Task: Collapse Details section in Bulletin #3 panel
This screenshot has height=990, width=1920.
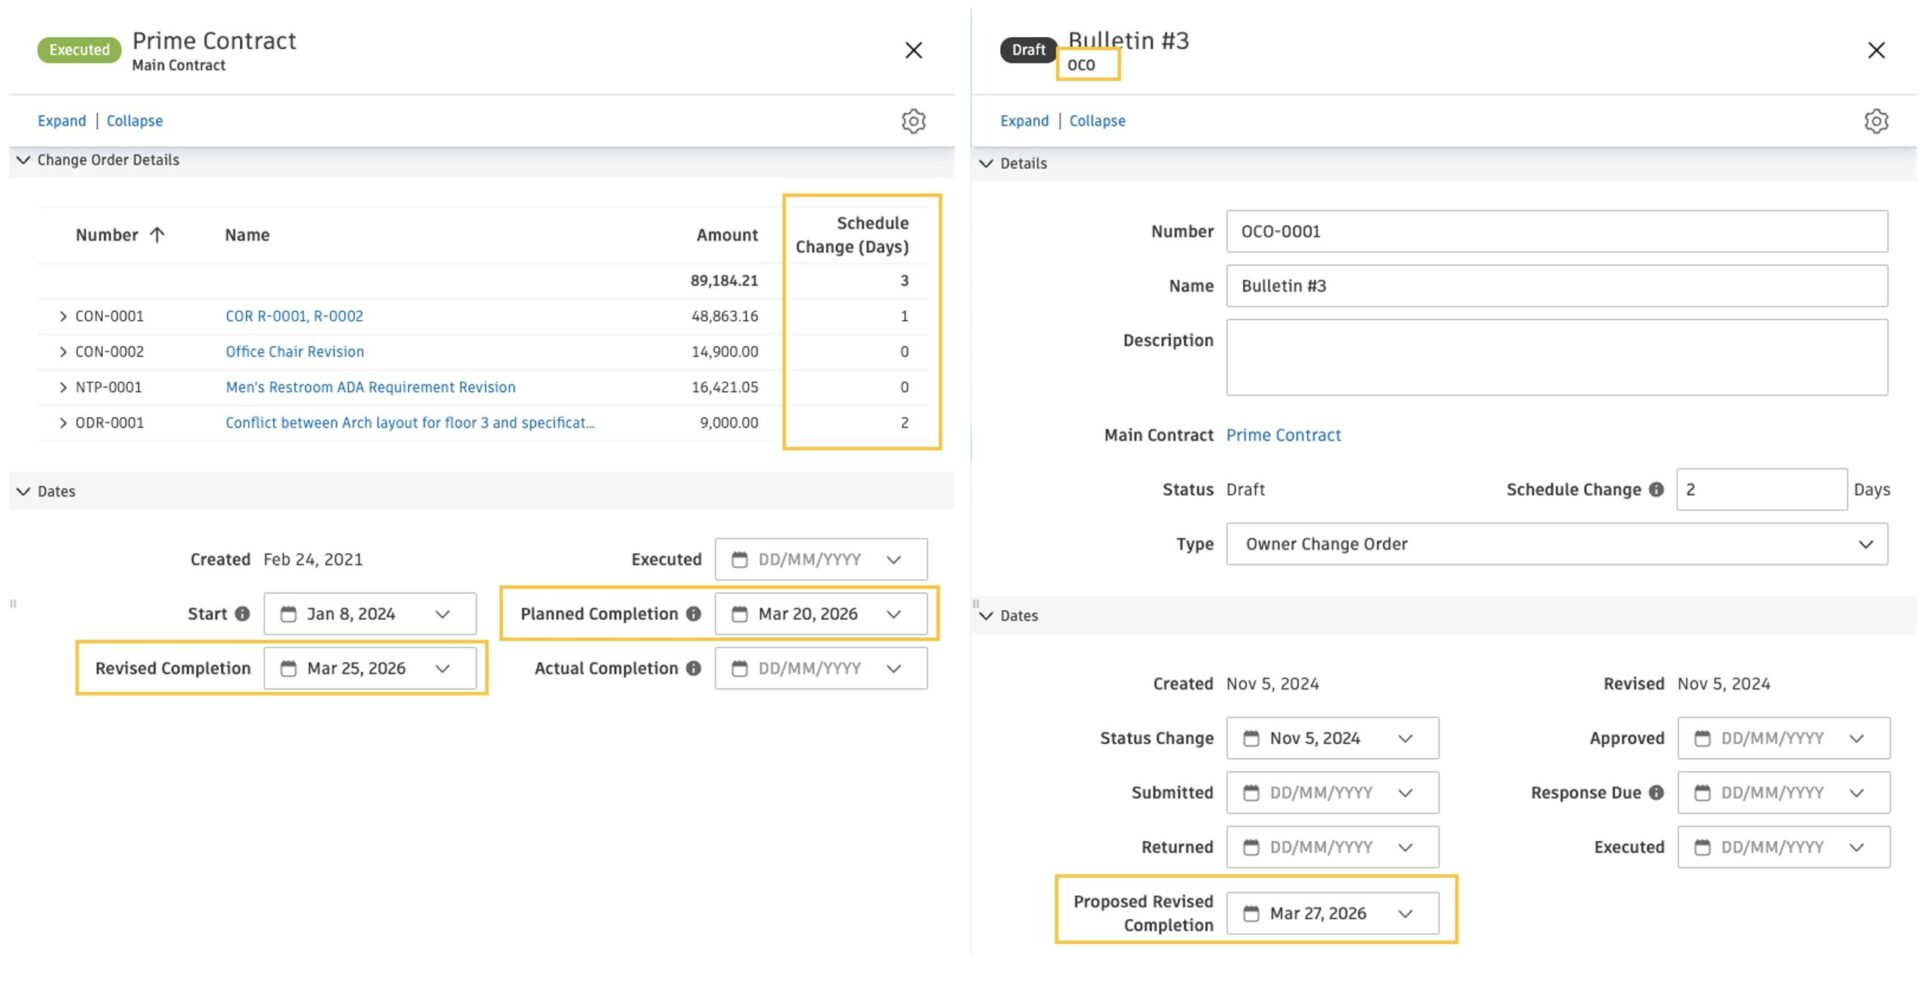Action: tap(986, 163)
